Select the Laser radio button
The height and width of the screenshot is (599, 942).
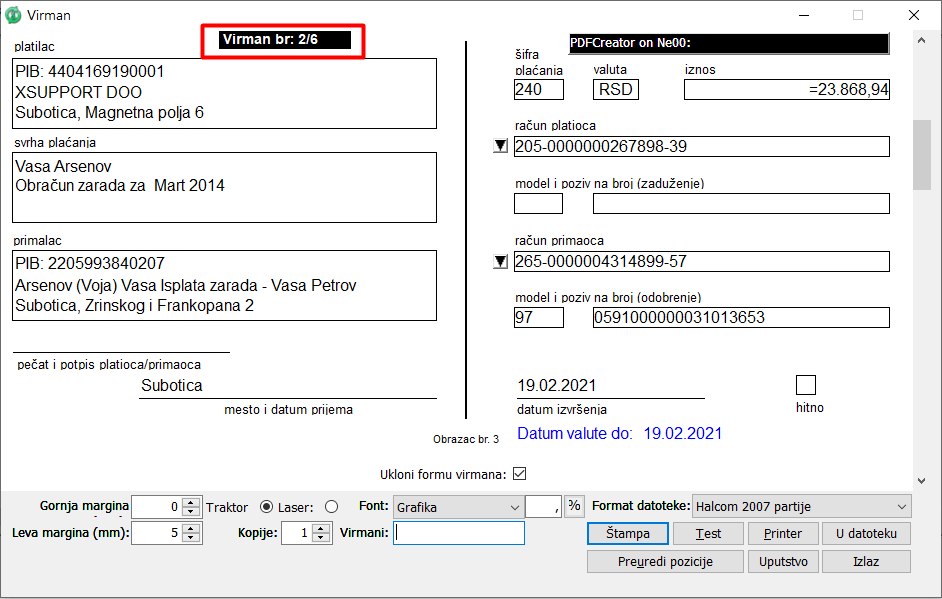[x=332, y=507]
